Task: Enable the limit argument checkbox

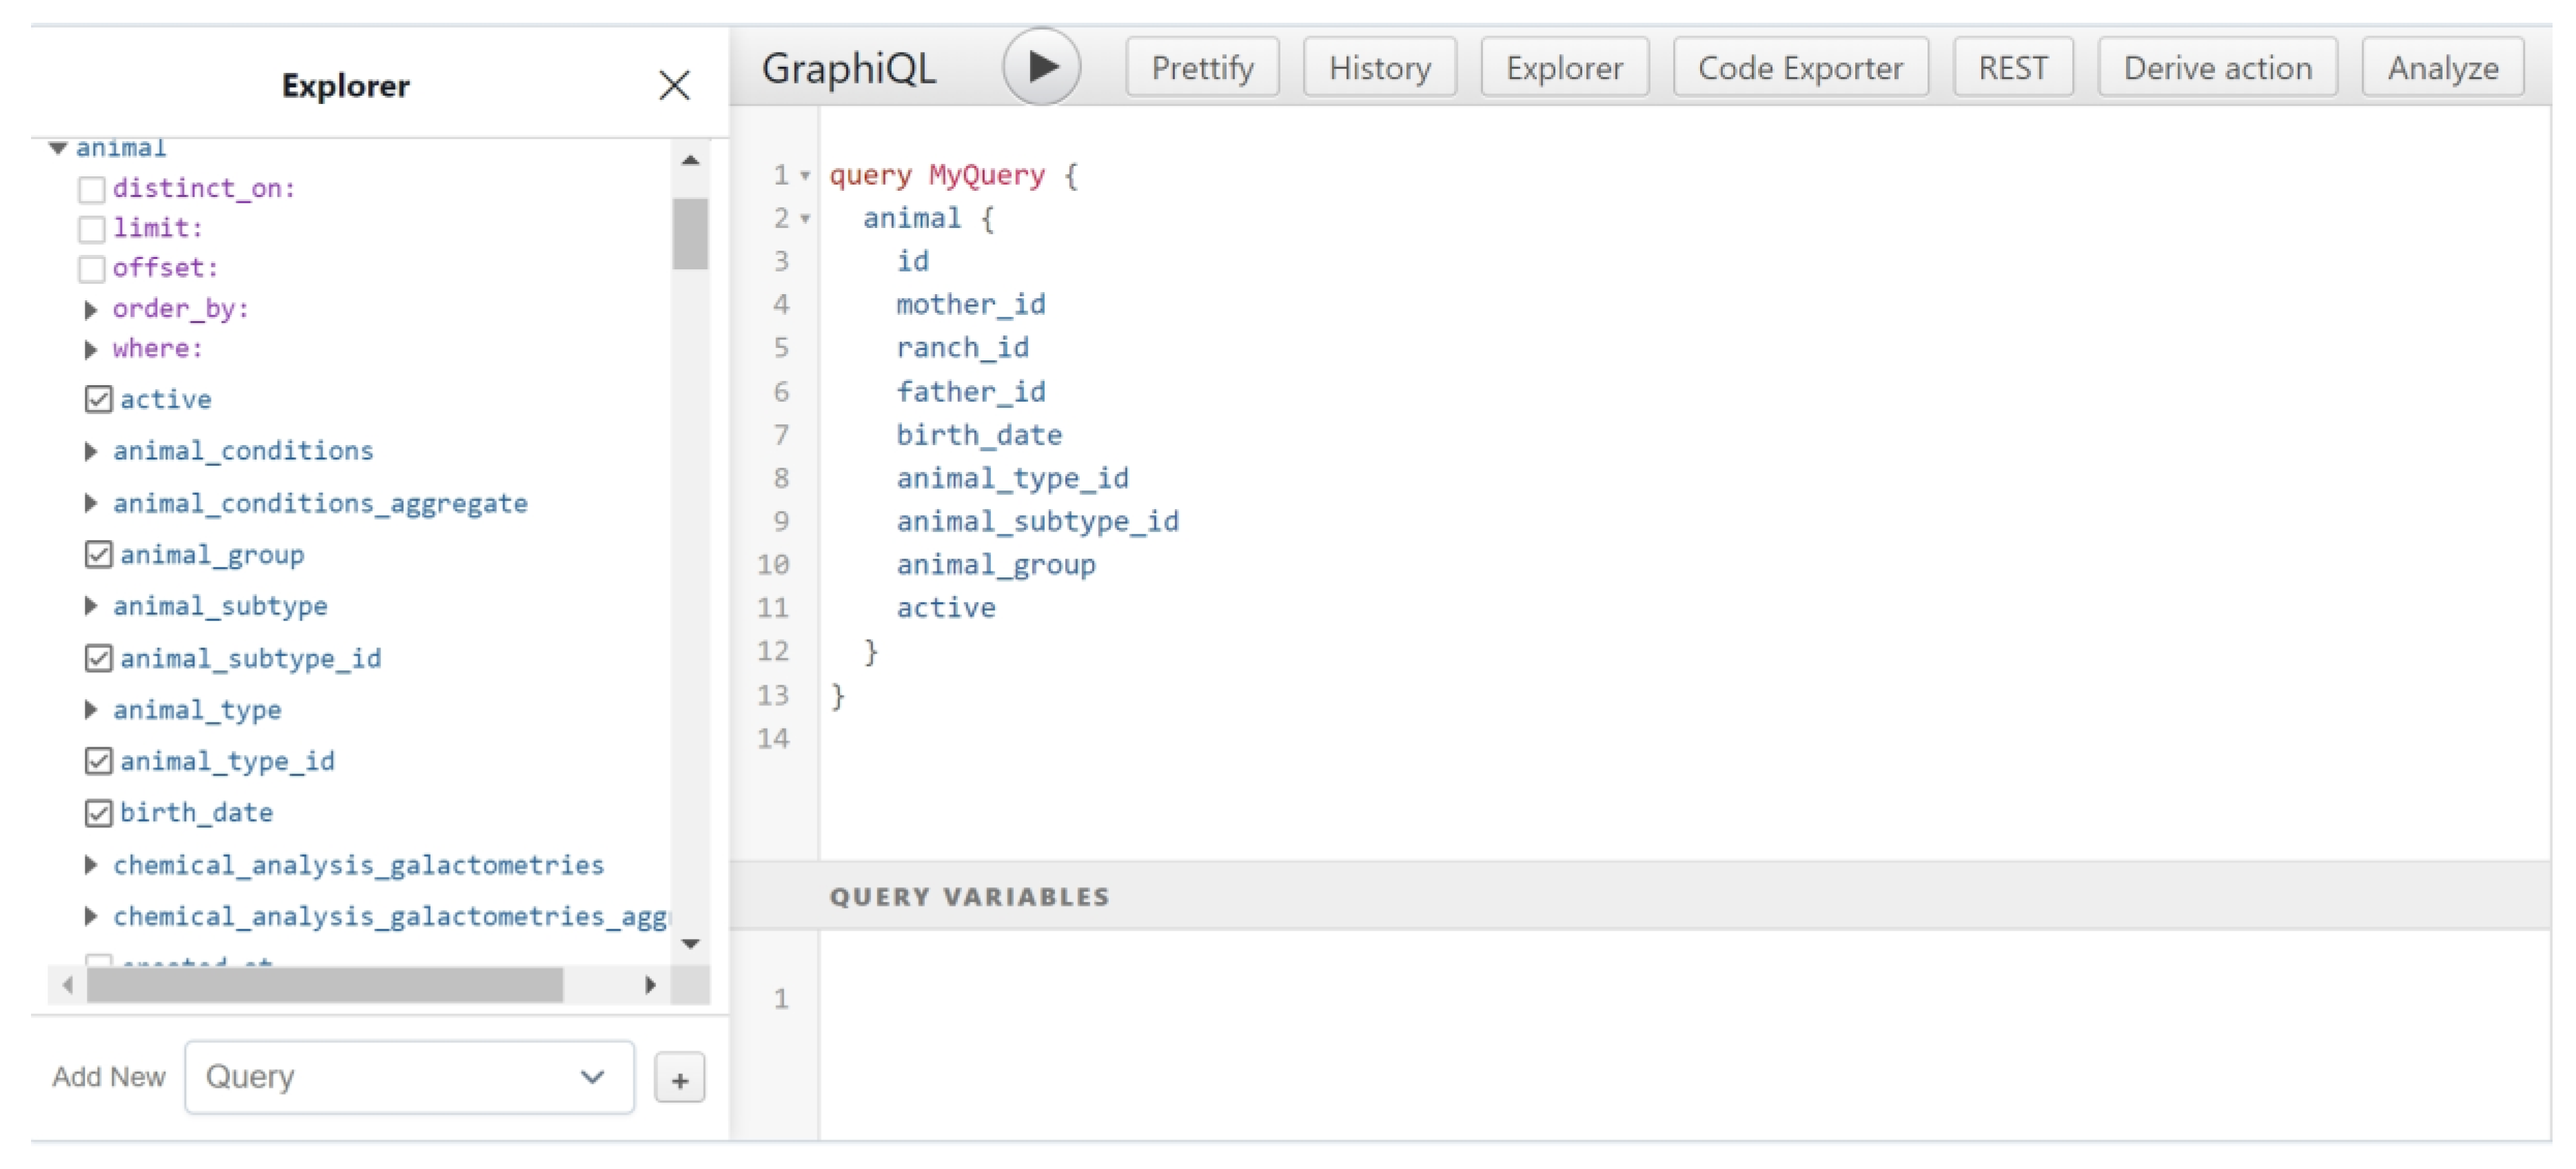Action: [92, 229]
